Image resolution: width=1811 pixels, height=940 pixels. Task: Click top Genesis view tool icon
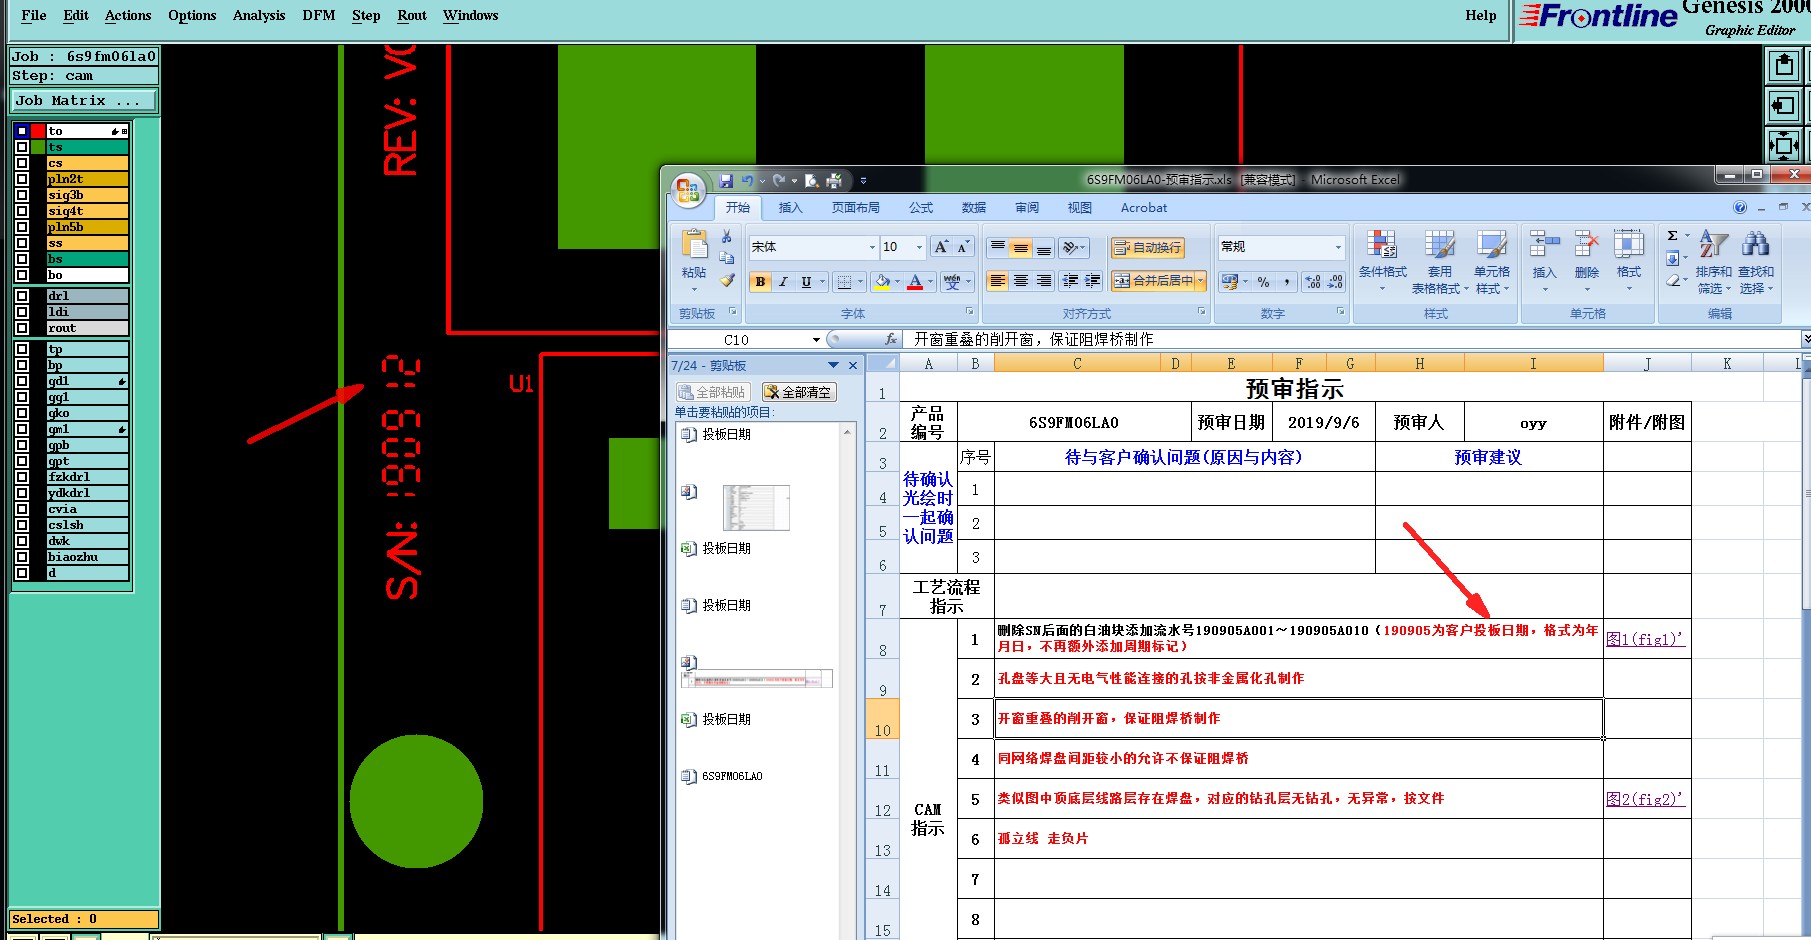coord(1783,66)
